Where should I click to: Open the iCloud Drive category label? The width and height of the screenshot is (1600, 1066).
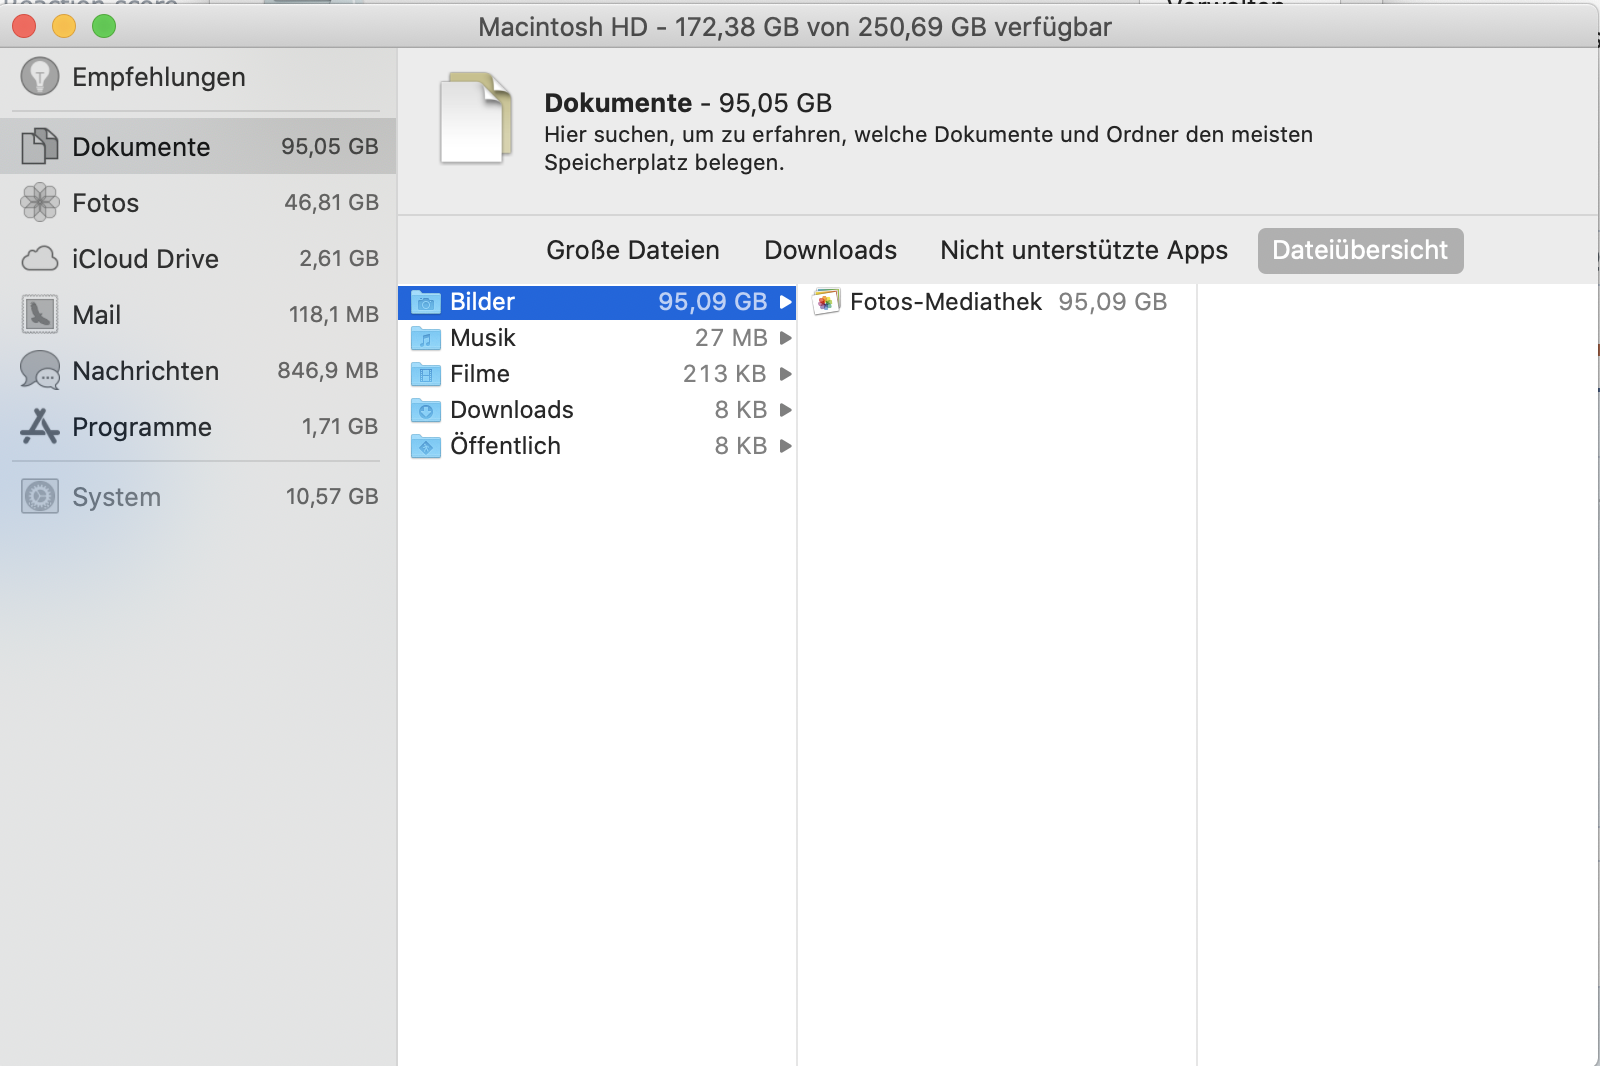146,259
